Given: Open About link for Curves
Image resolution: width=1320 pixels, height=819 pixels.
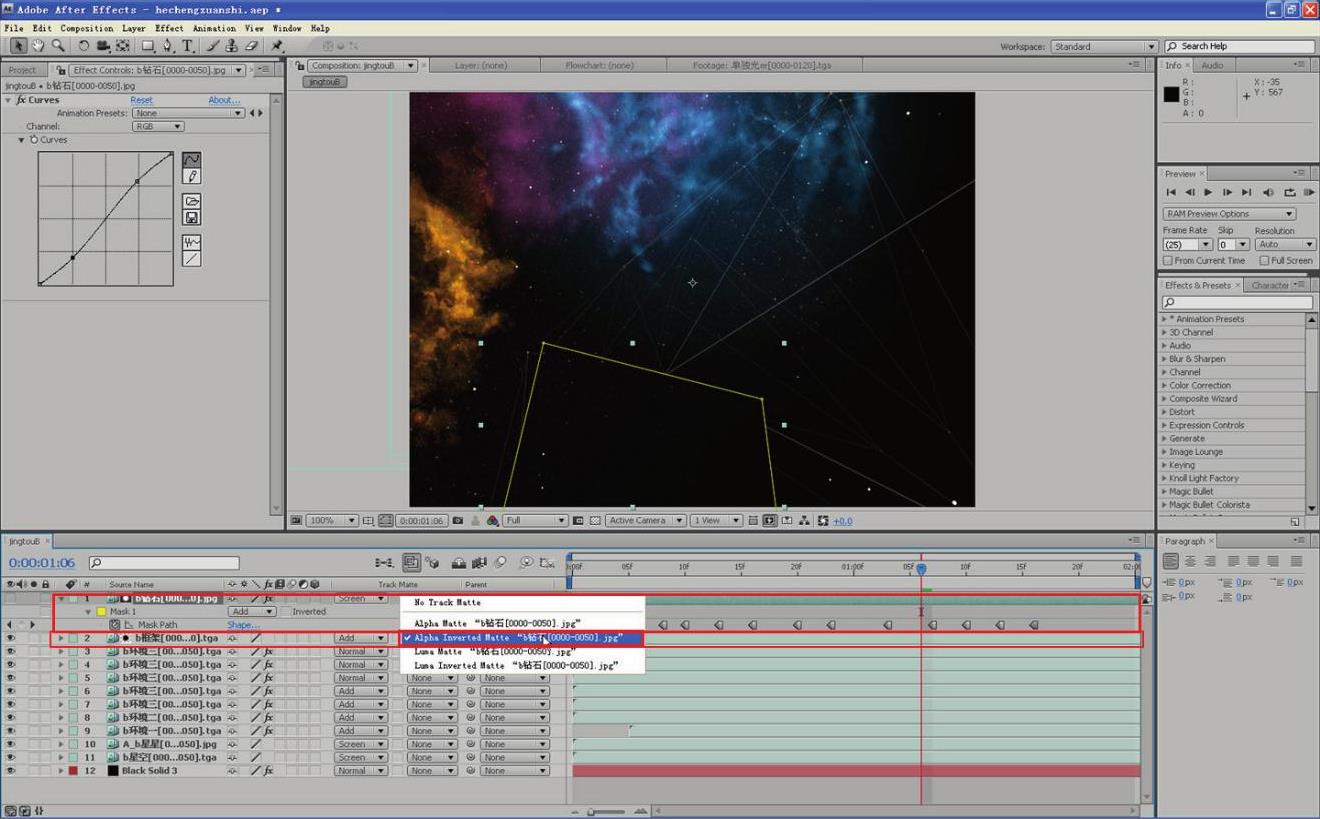Looking at the screenshot, I should [x=224, y=100].
